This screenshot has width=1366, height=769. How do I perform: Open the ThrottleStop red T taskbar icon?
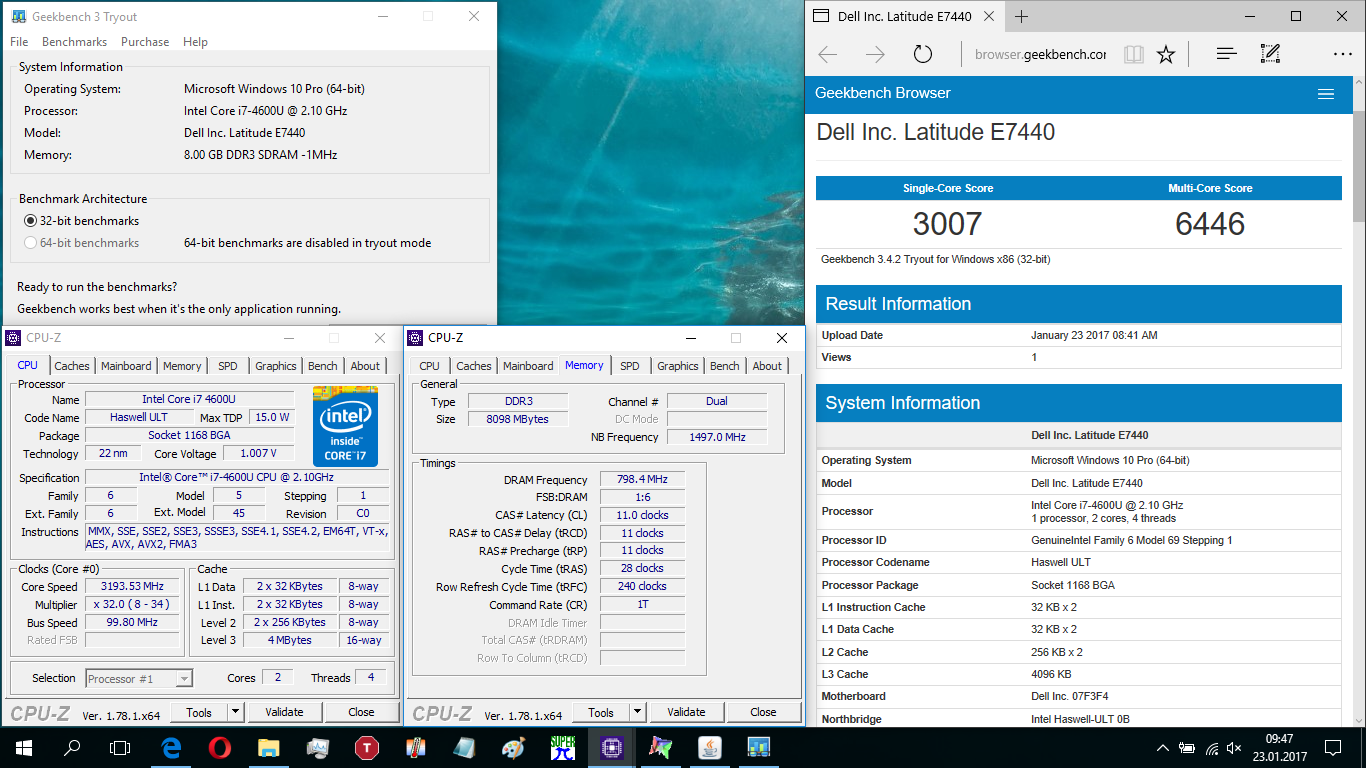coord(367,747)
